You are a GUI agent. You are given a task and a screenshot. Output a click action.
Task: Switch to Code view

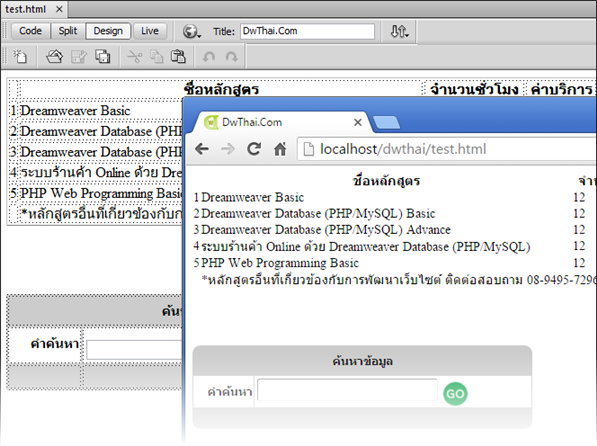click(30, 31)
